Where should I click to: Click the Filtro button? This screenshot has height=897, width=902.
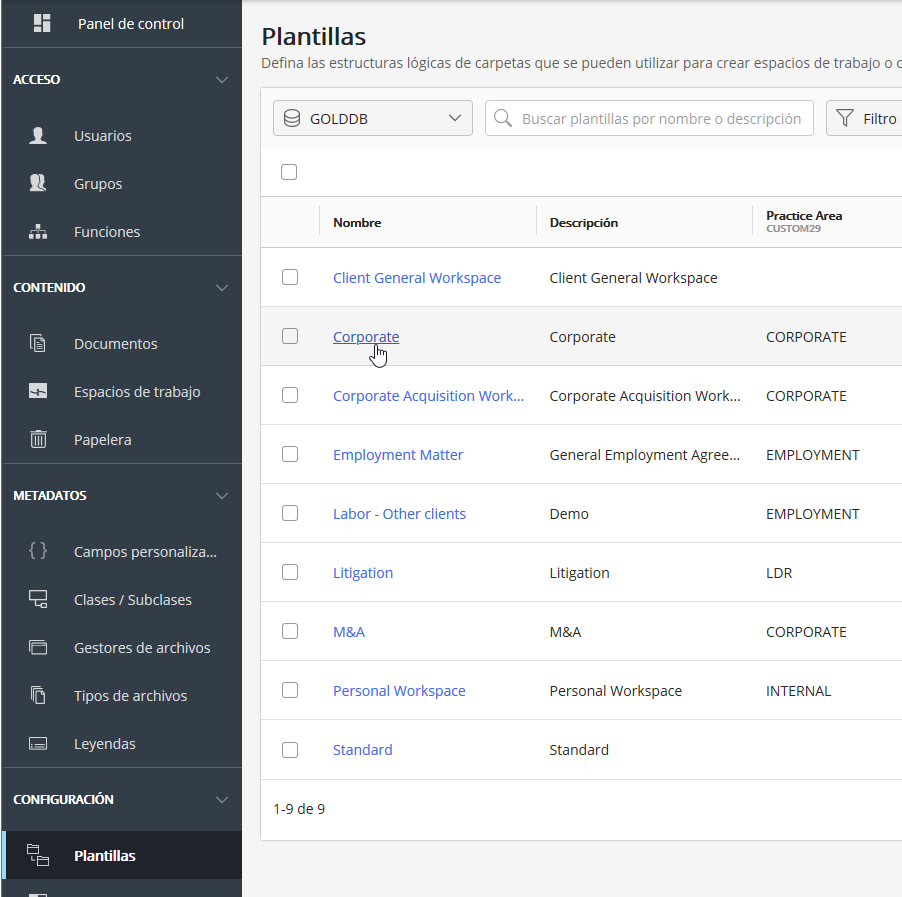(x=866, y=118)
